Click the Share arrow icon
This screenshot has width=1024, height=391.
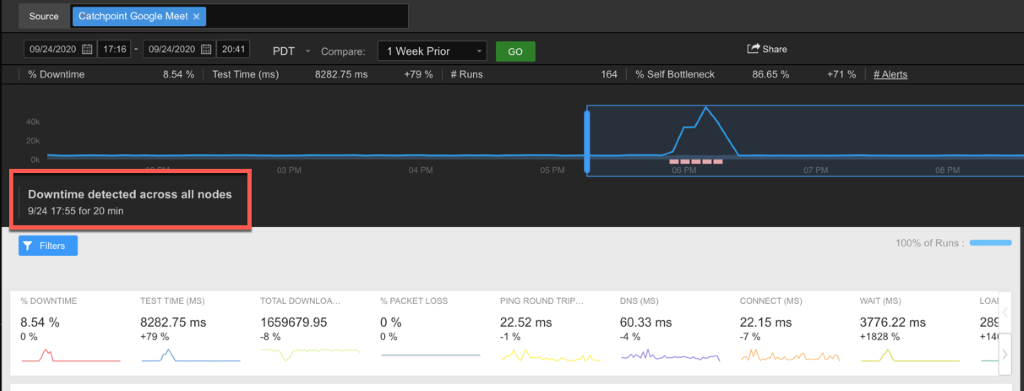pos(753,48)
